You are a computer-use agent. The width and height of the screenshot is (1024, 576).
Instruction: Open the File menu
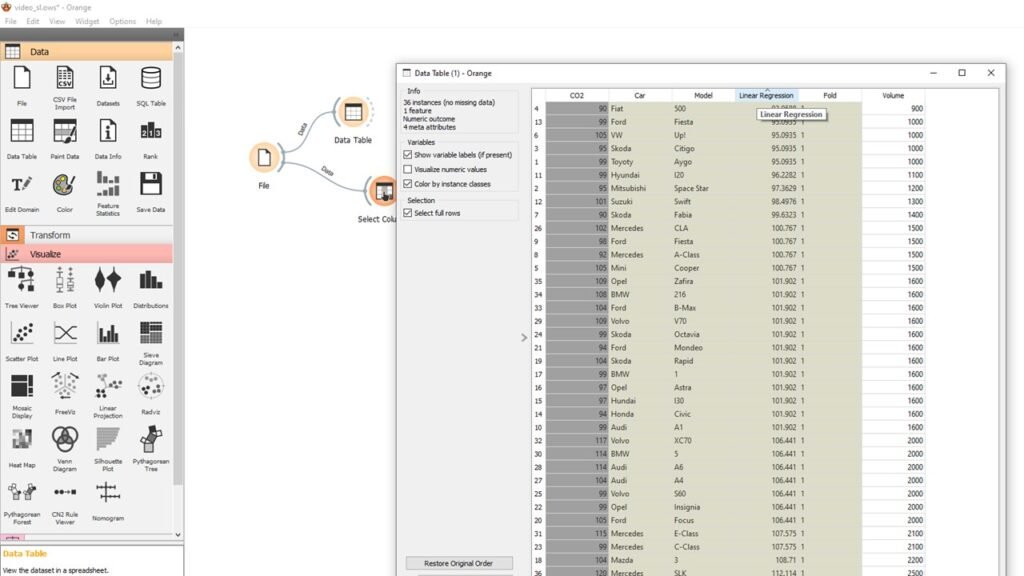point(10,22)
